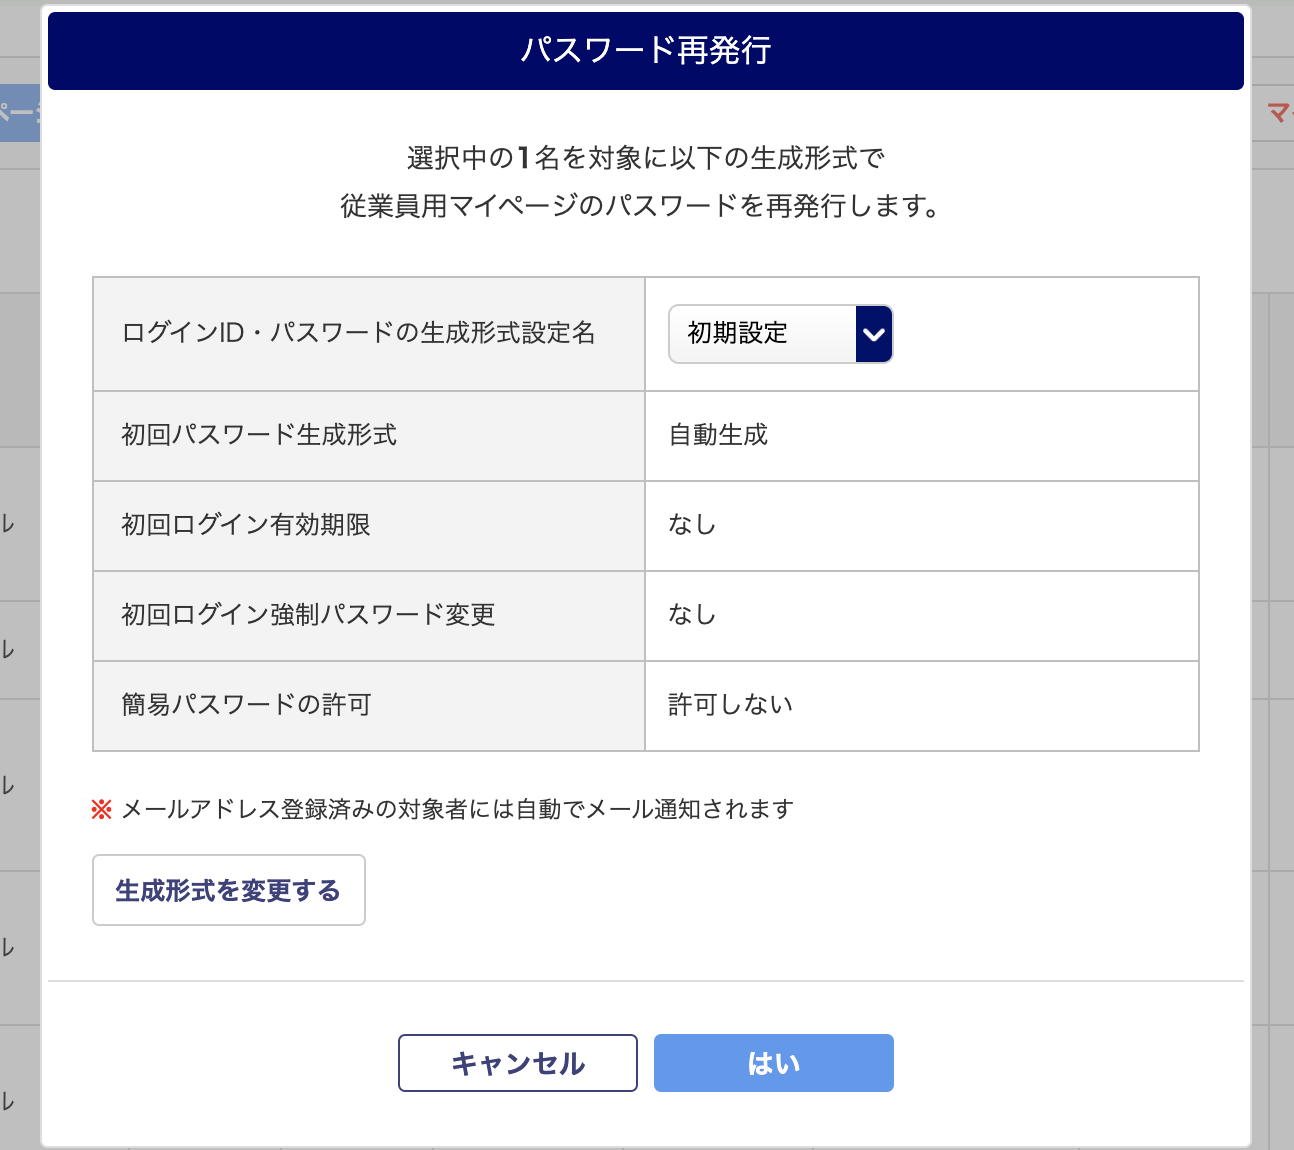Click なし value beside 初回ログイン強制パスワード変更
The width and height of the screenshot is (1294, 1150).
click(x=692, y=615)
